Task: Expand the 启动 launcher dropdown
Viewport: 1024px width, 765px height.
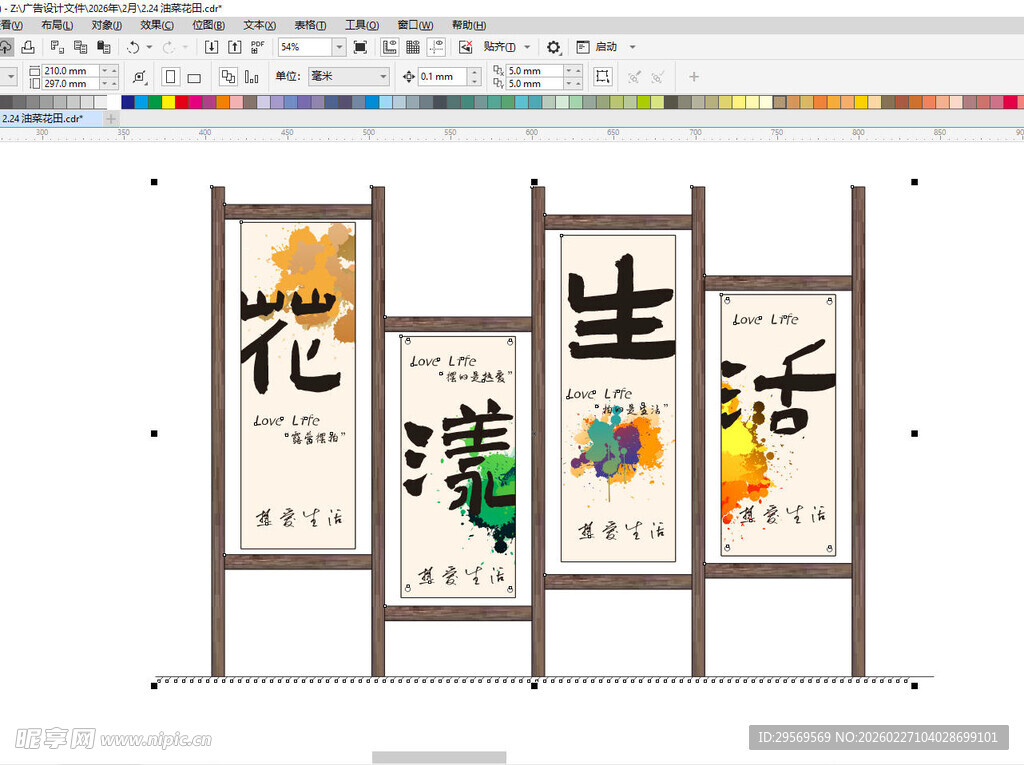Action: 632,47
